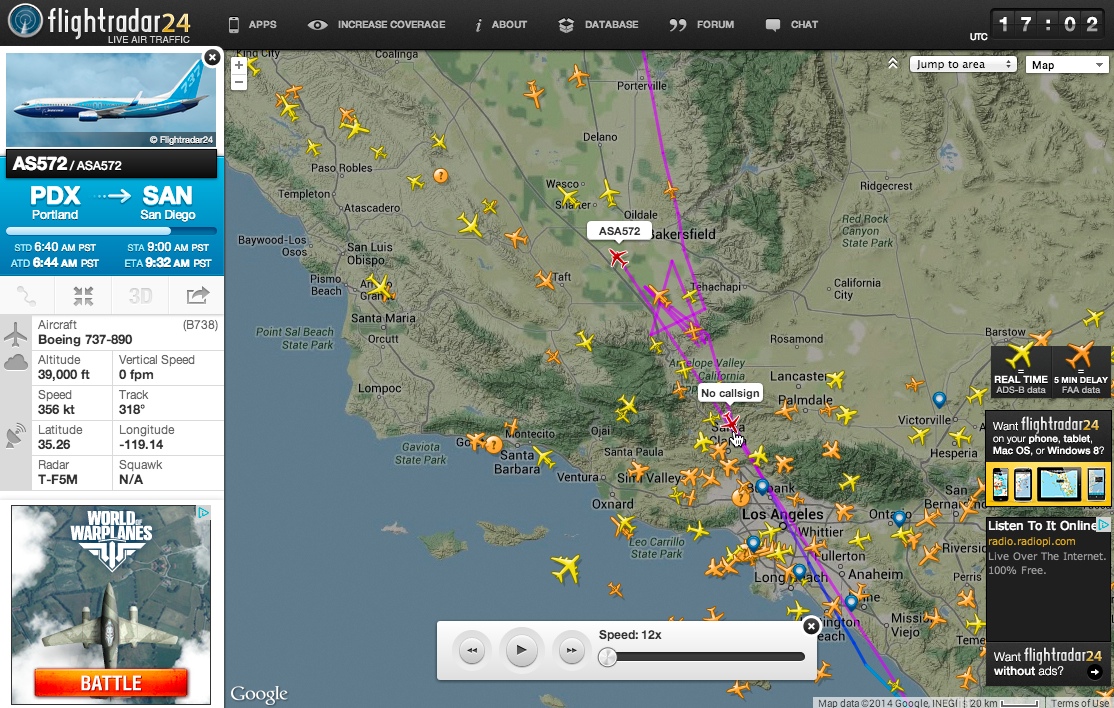Zoom out on the map

point(239,82)
